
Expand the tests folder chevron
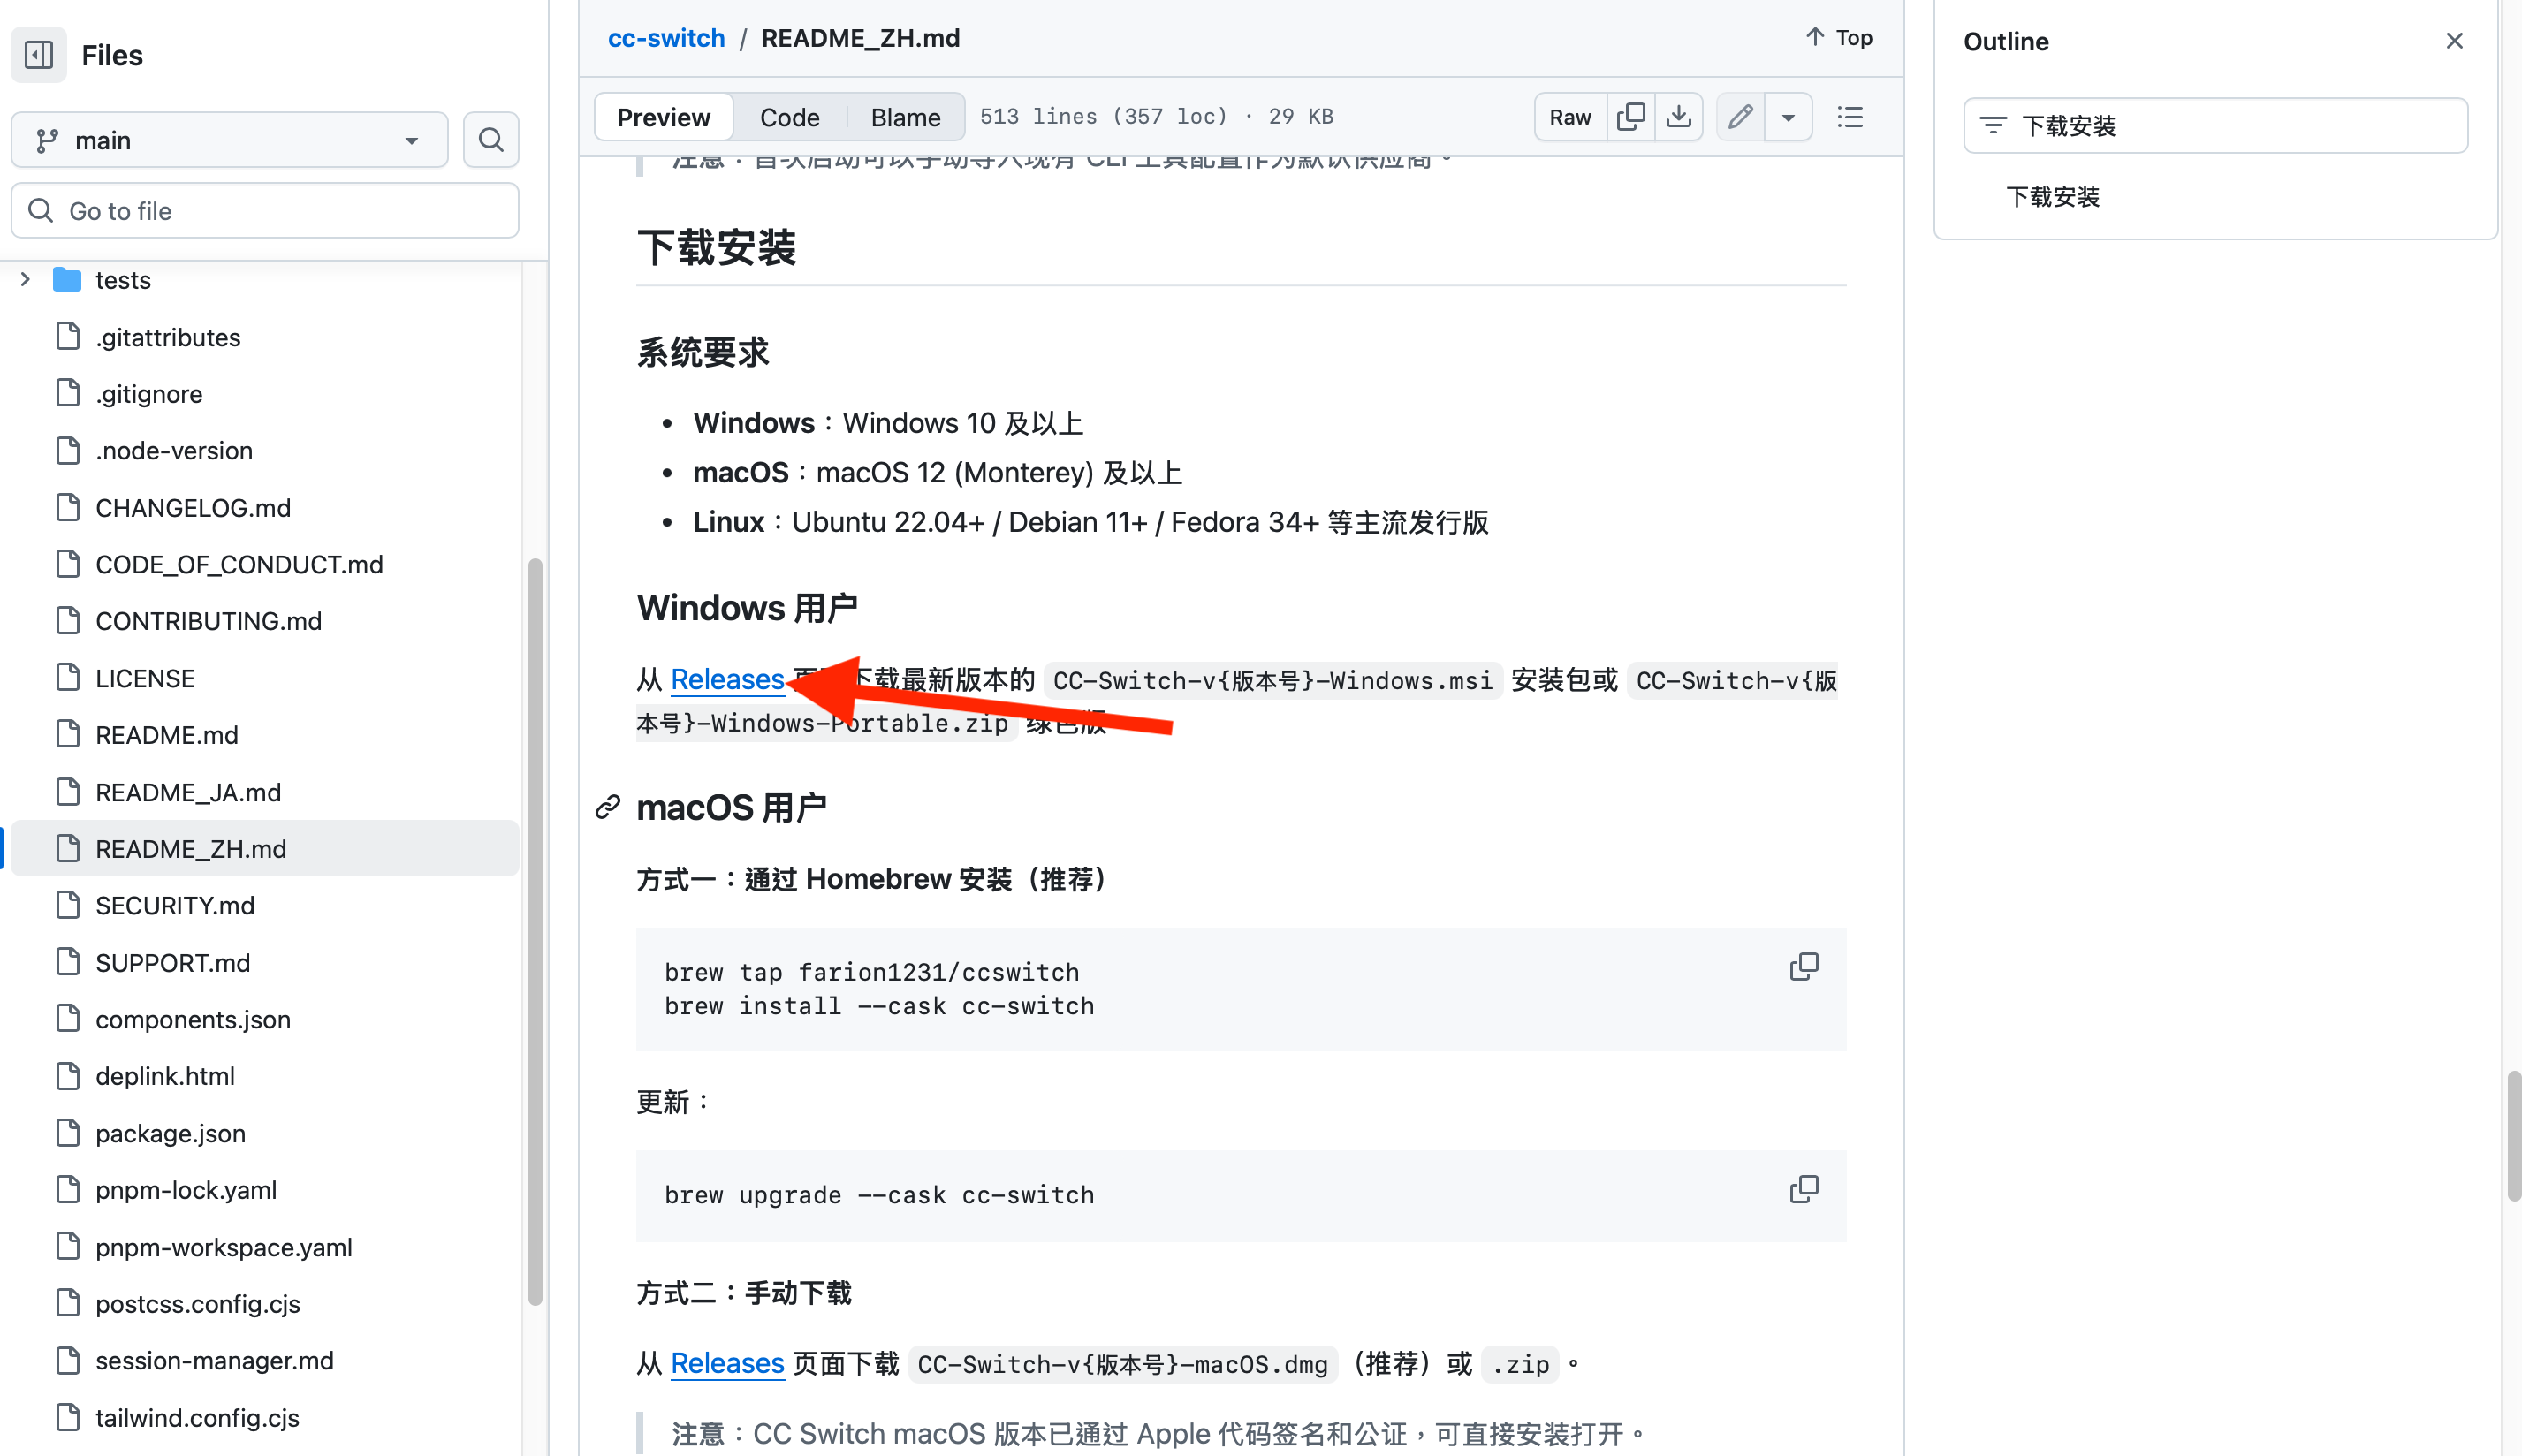[26, 280]
